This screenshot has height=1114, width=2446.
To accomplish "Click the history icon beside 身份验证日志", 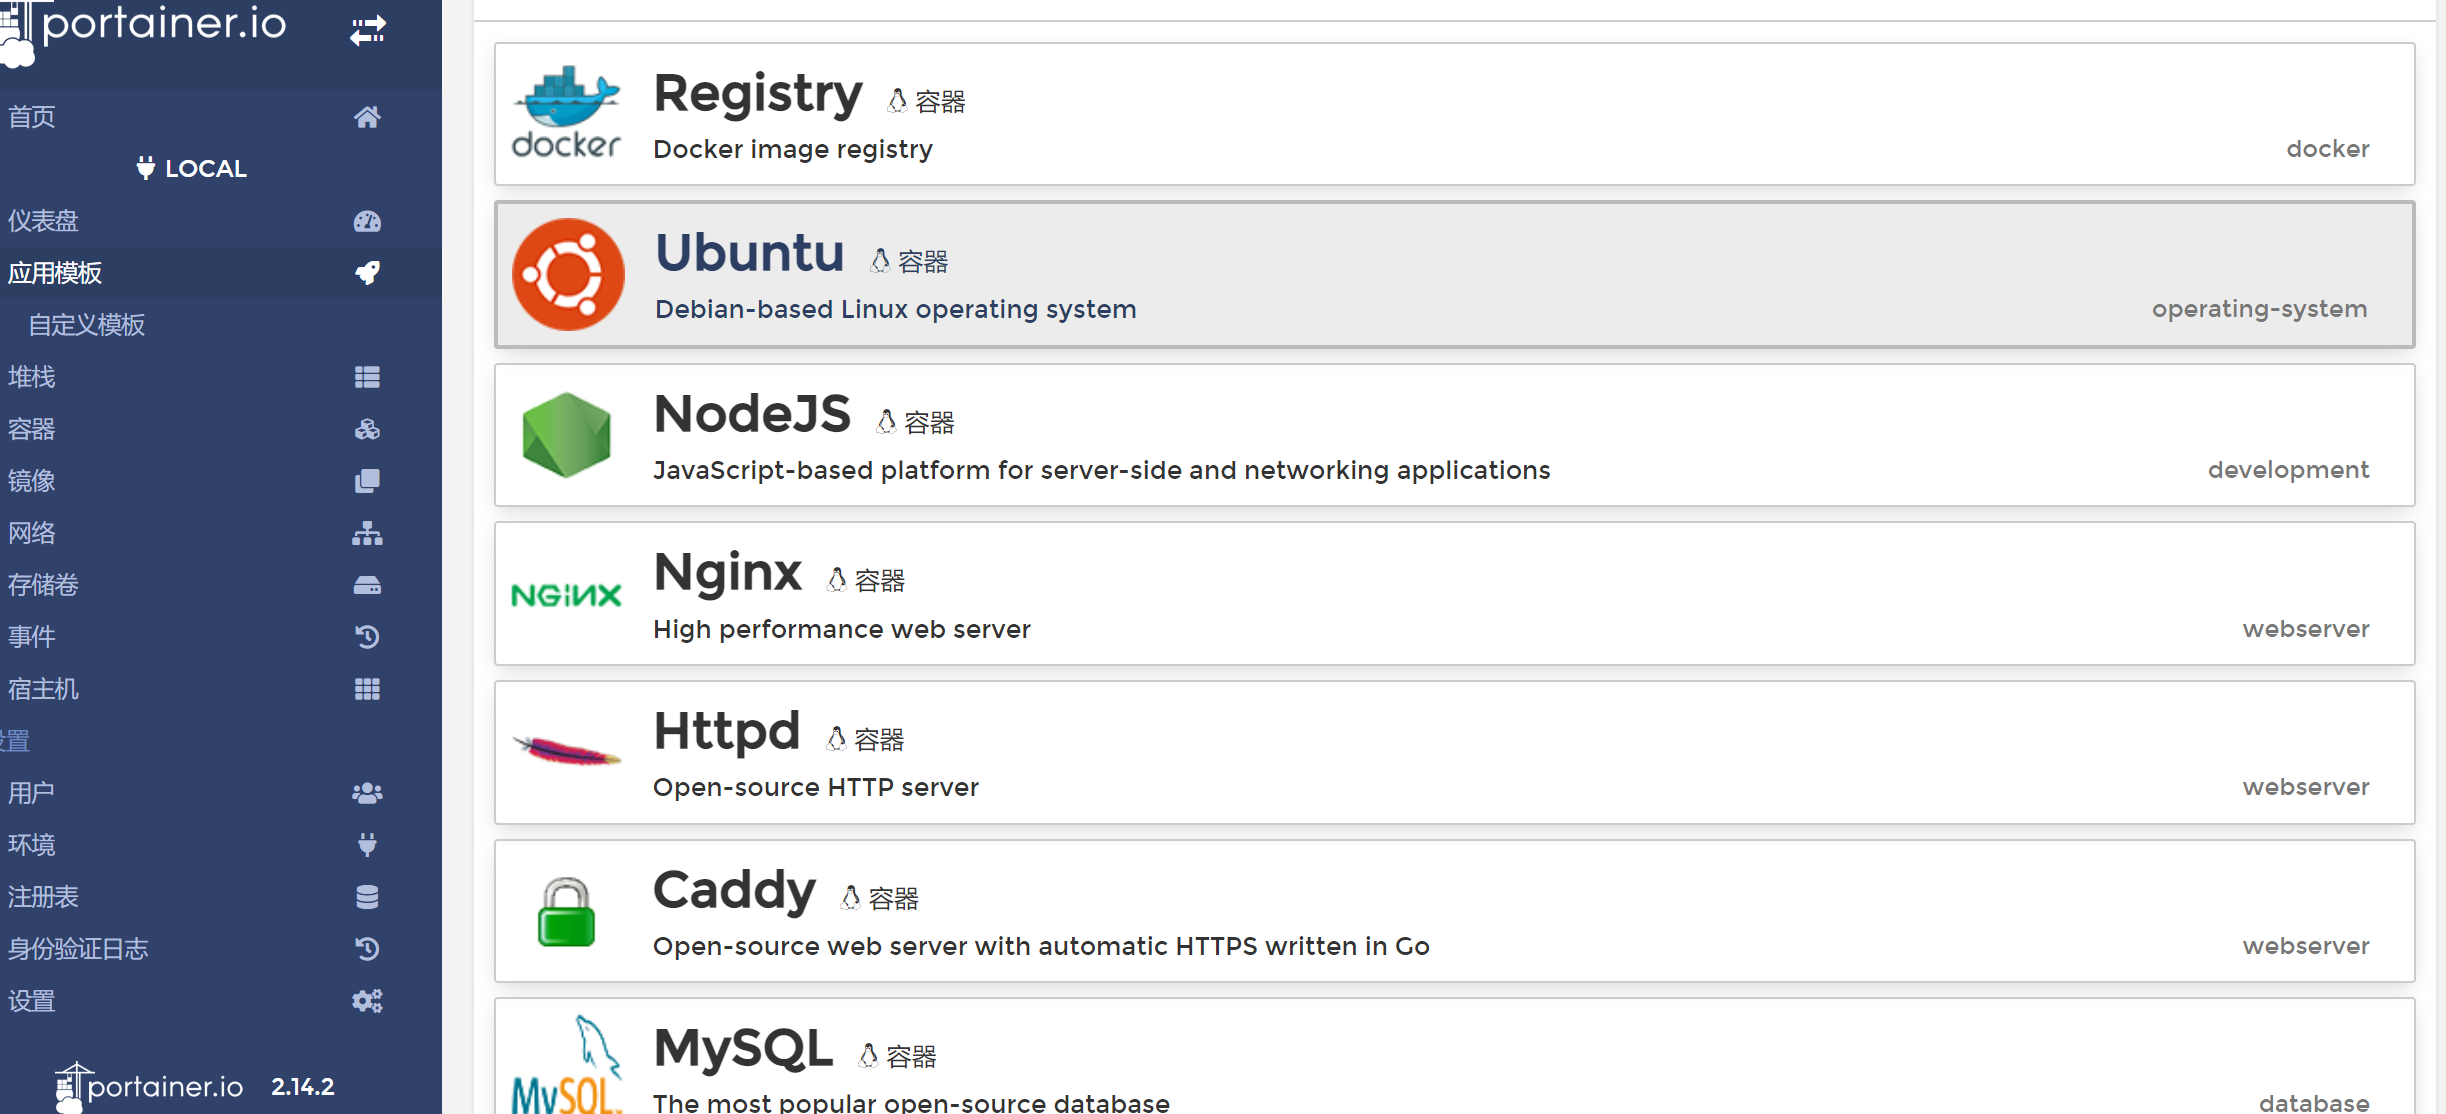I will click(367, 949).
